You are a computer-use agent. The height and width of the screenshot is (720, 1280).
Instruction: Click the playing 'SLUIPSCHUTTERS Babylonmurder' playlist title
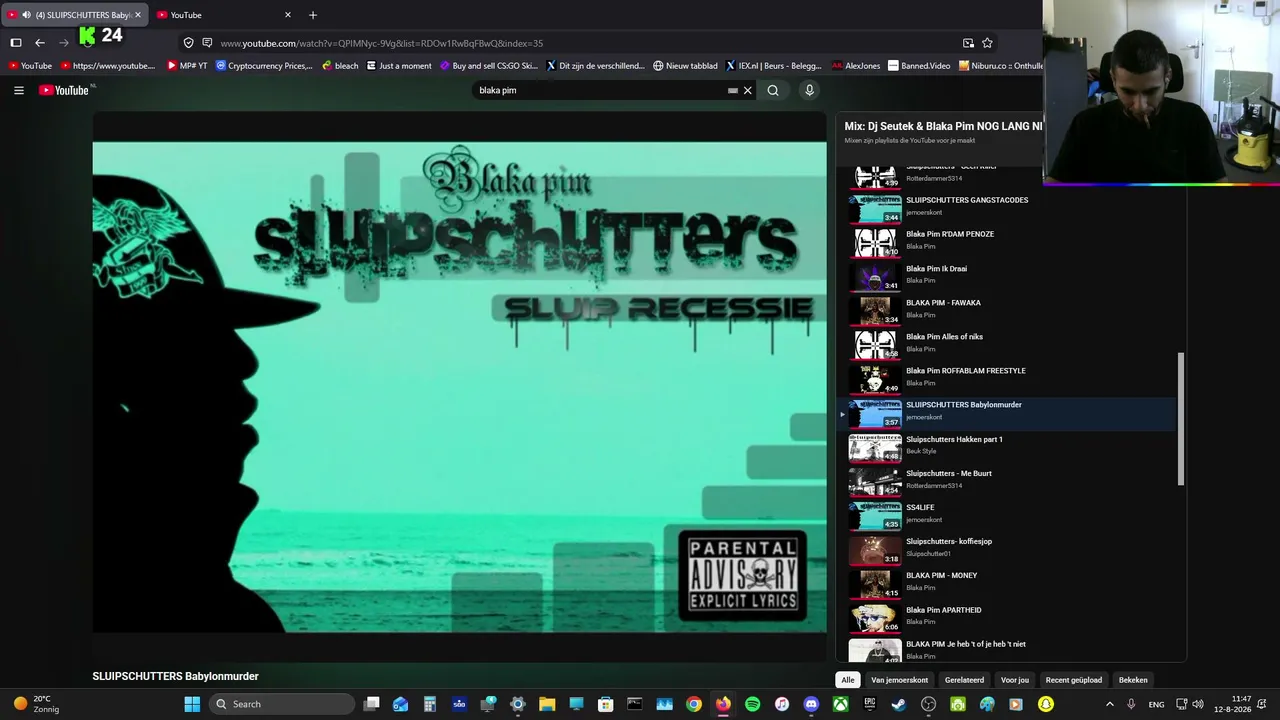pyautogui.click(x=964, y=405)
